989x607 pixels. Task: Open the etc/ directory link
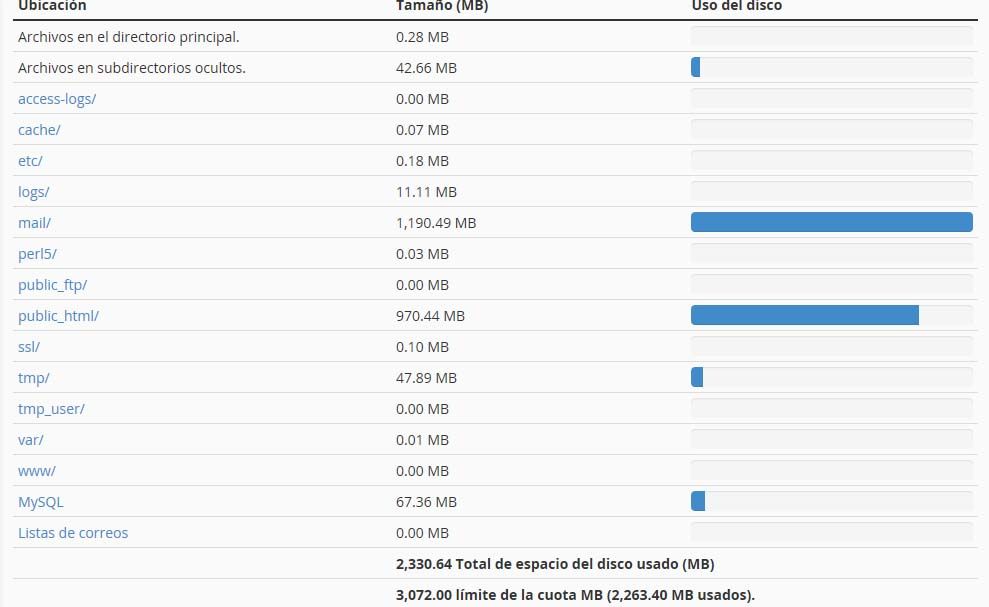point(30,161)
